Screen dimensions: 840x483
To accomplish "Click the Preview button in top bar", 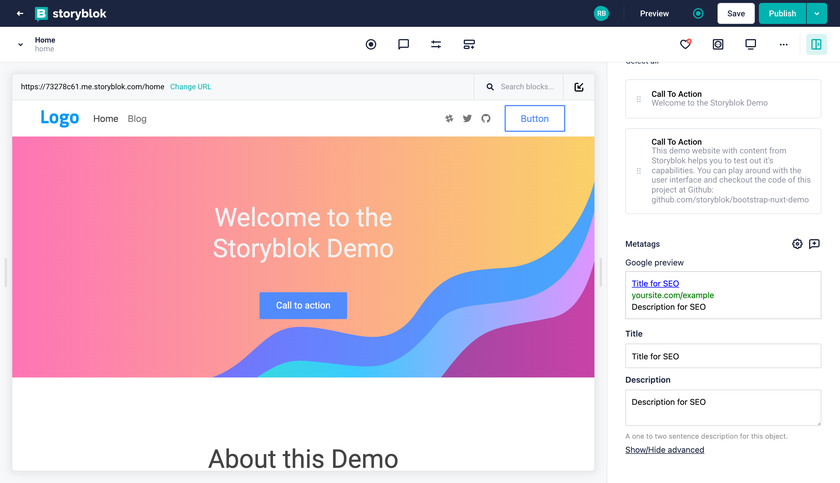I will point(654,13).
